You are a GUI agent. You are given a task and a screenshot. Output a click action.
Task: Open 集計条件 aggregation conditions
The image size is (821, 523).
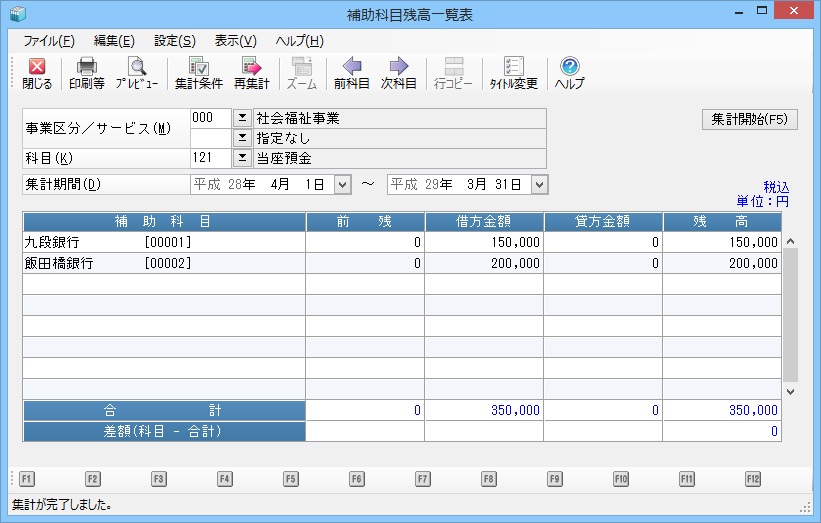198,74
